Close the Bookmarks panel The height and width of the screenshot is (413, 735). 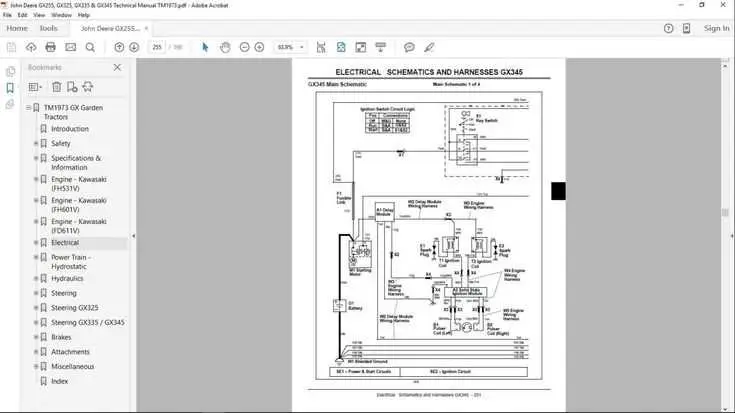(x=117, y=68)
